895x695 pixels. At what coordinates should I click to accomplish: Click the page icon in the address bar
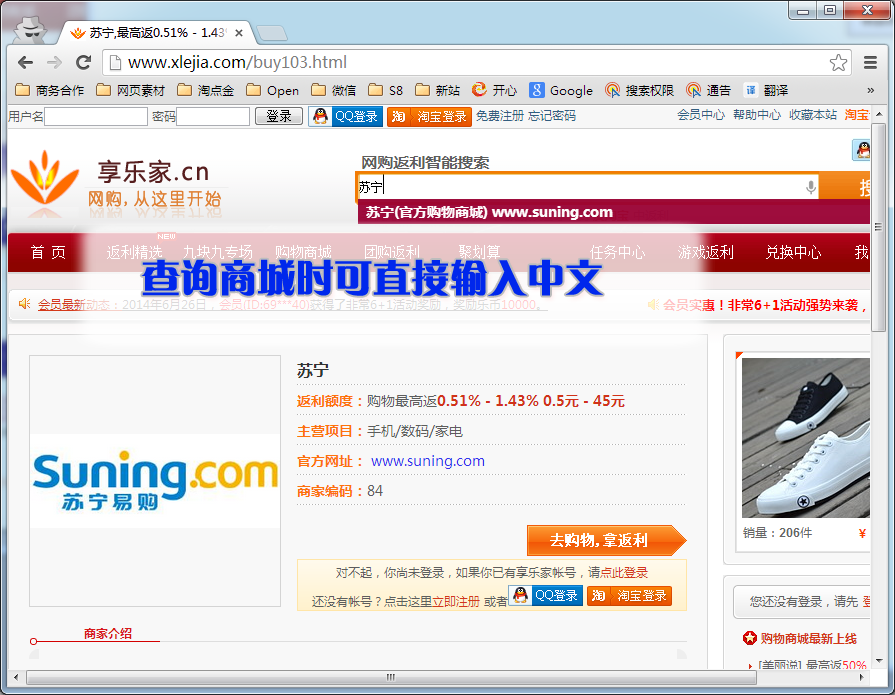(115, 62)
